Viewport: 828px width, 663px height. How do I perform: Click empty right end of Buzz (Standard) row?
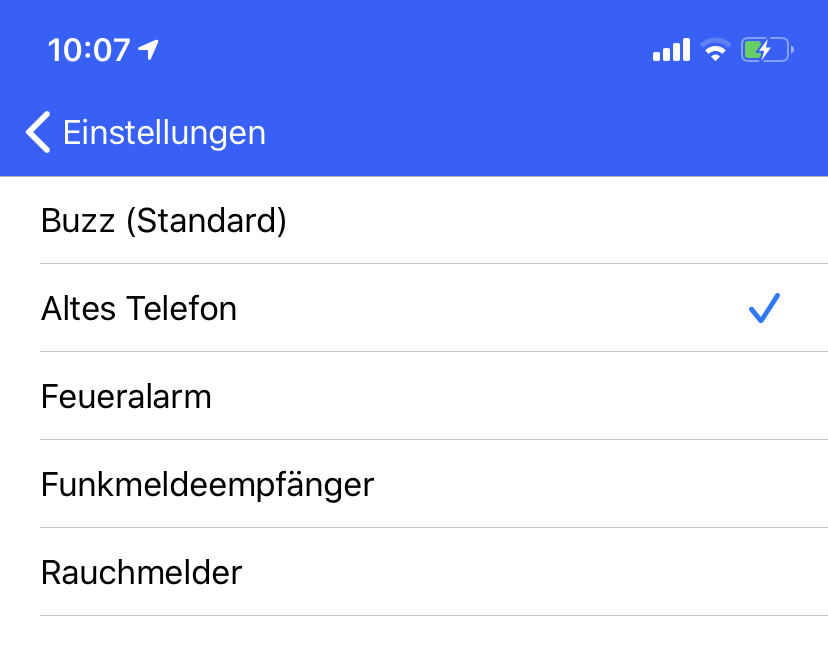700,221
